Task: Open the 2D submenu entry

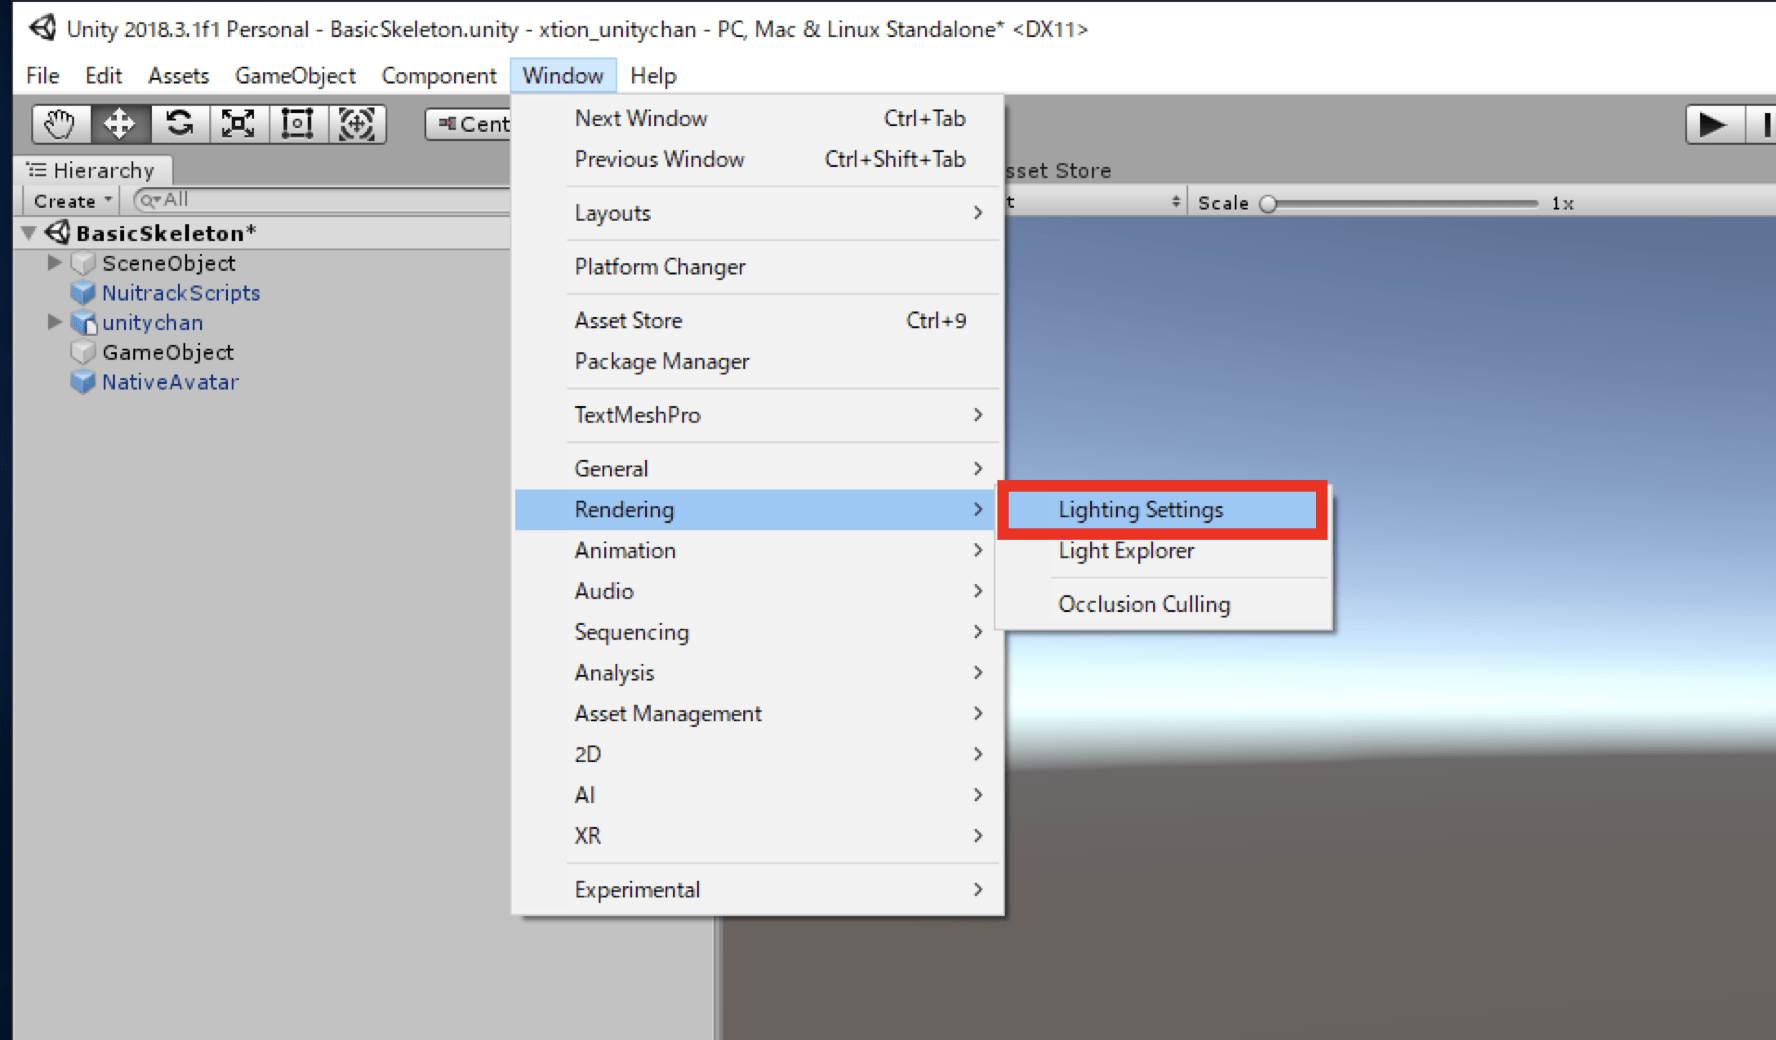Action: pyautogui.click(x=758, y=754)
